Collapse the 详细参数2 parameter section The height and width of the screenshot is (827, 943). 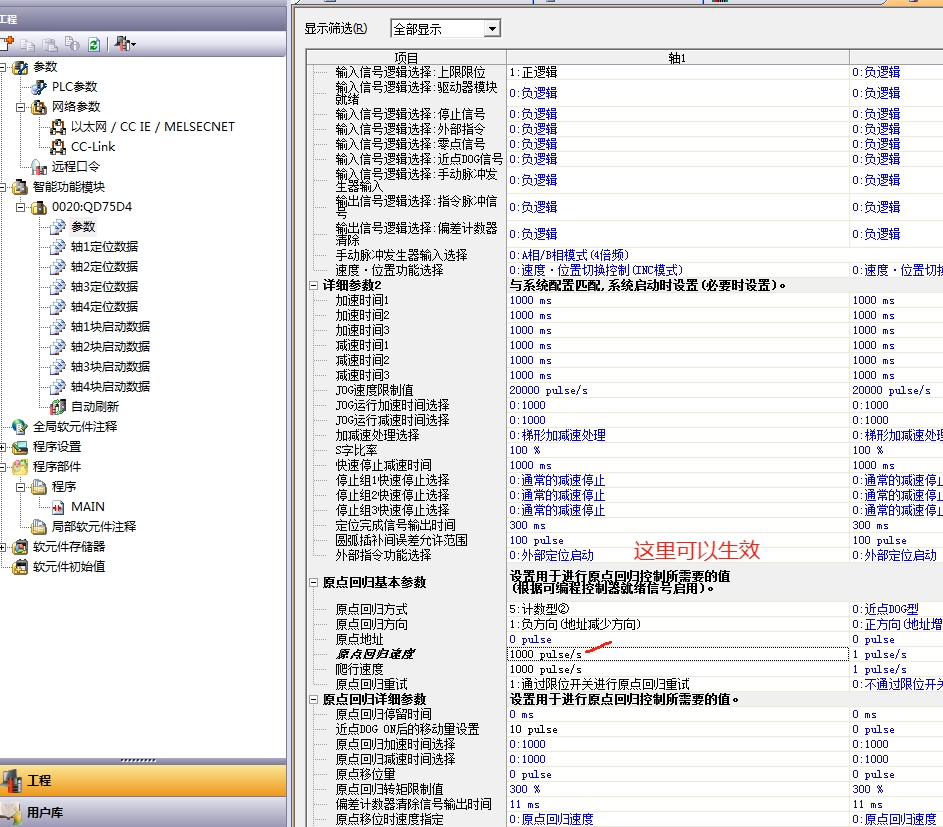[314, 285]
